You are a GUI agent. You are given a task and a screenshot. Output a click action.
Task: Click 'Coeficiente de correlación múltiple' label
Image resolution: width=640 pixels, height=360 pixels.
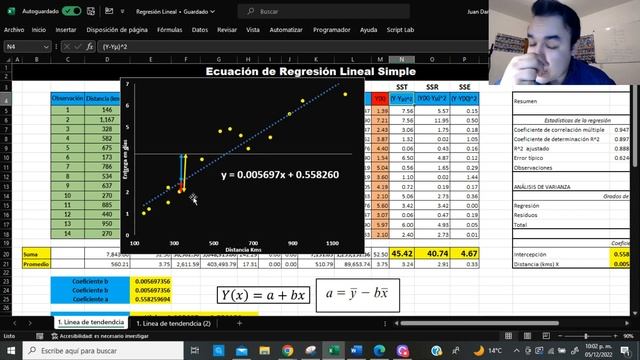559,130
